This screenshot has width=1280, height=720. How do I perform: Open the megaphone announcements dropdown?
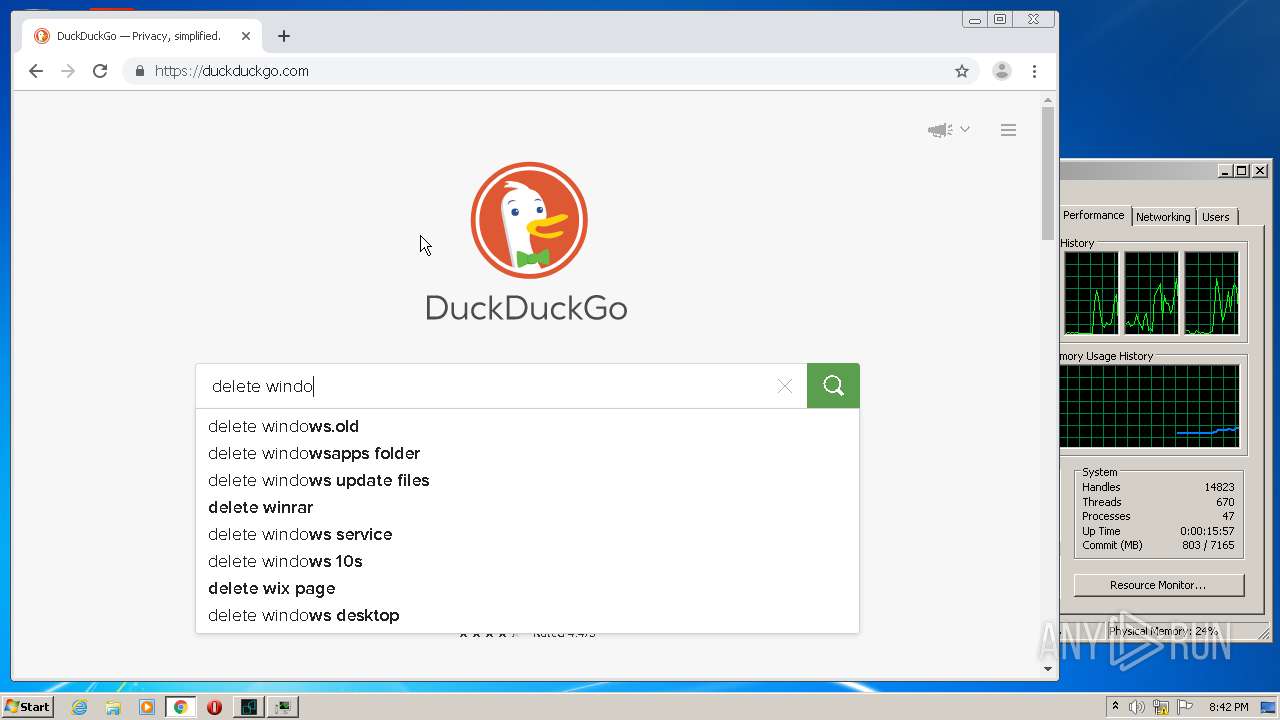coord(948,130)
